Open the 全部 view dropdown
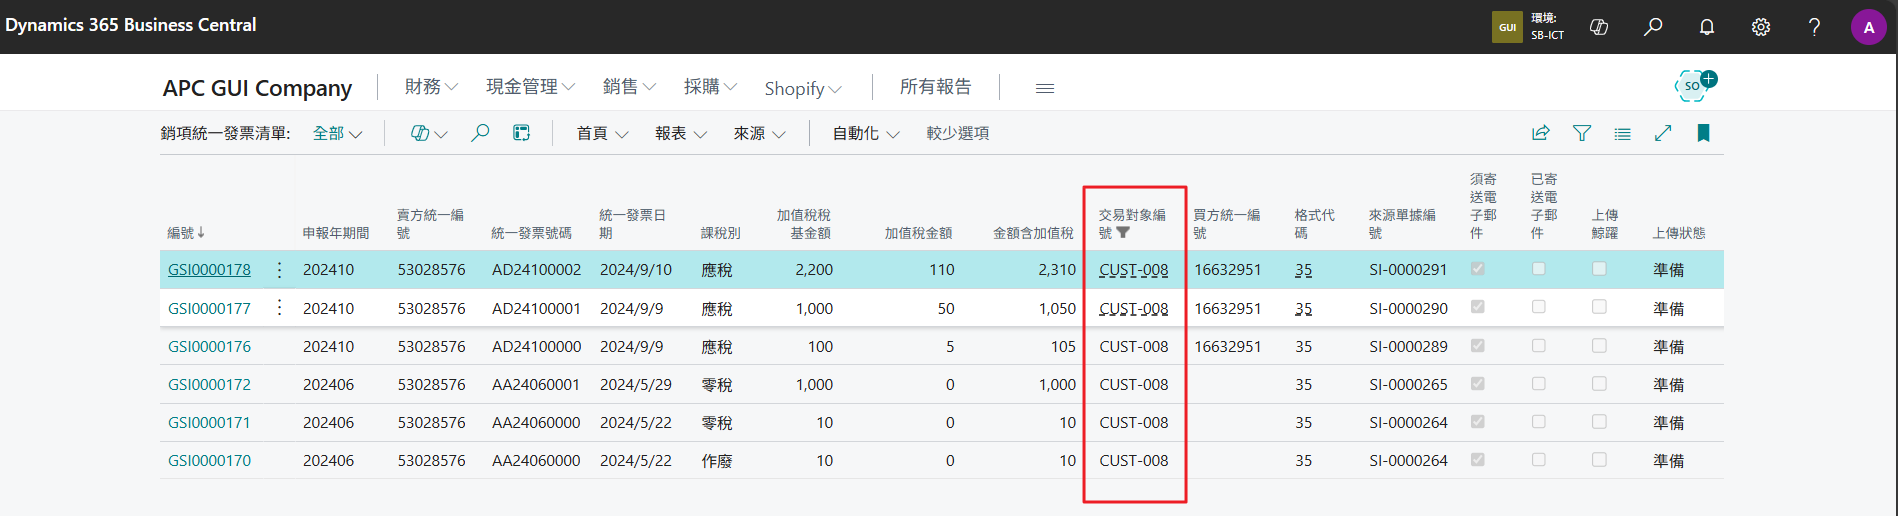1898x516 pixels. point(337,133)
